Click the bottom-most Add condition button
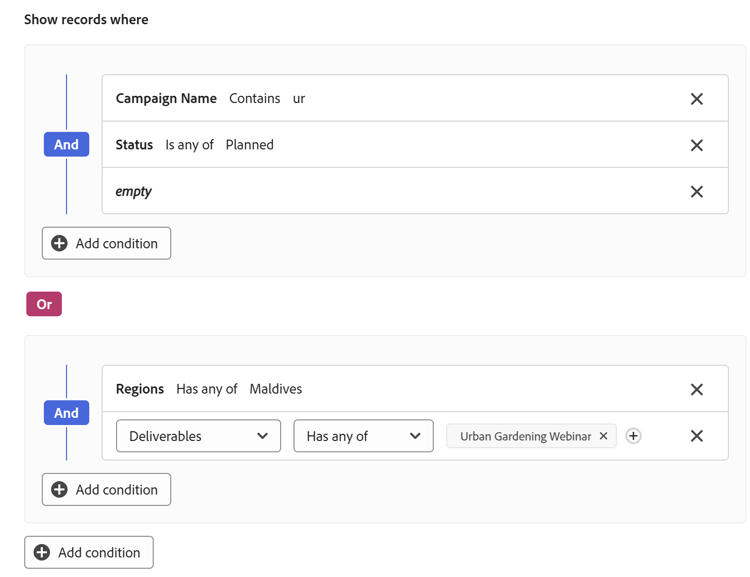The height and width of the screenshot is (577, 750). coord(89,552)
